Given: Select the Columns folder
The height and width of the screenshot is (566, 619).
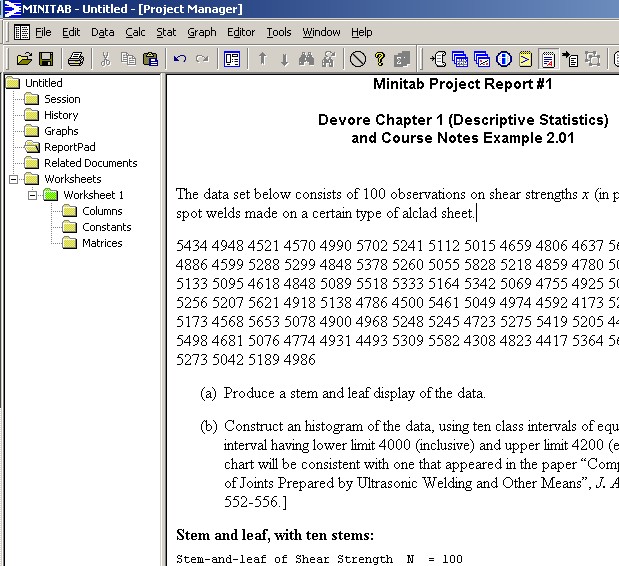Looking at the screenshot, I should click(92, 211).
